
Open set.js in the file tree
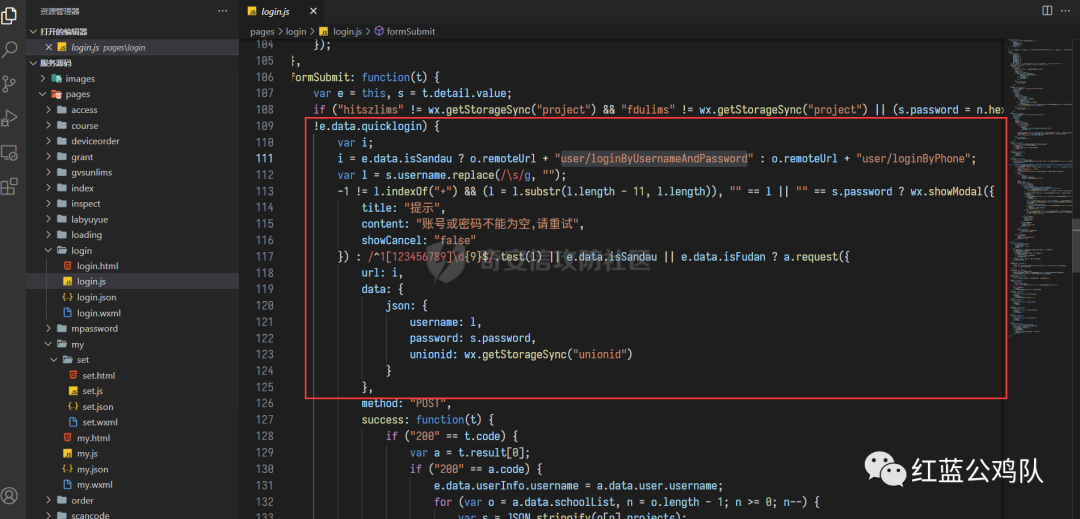pos(92,391)
